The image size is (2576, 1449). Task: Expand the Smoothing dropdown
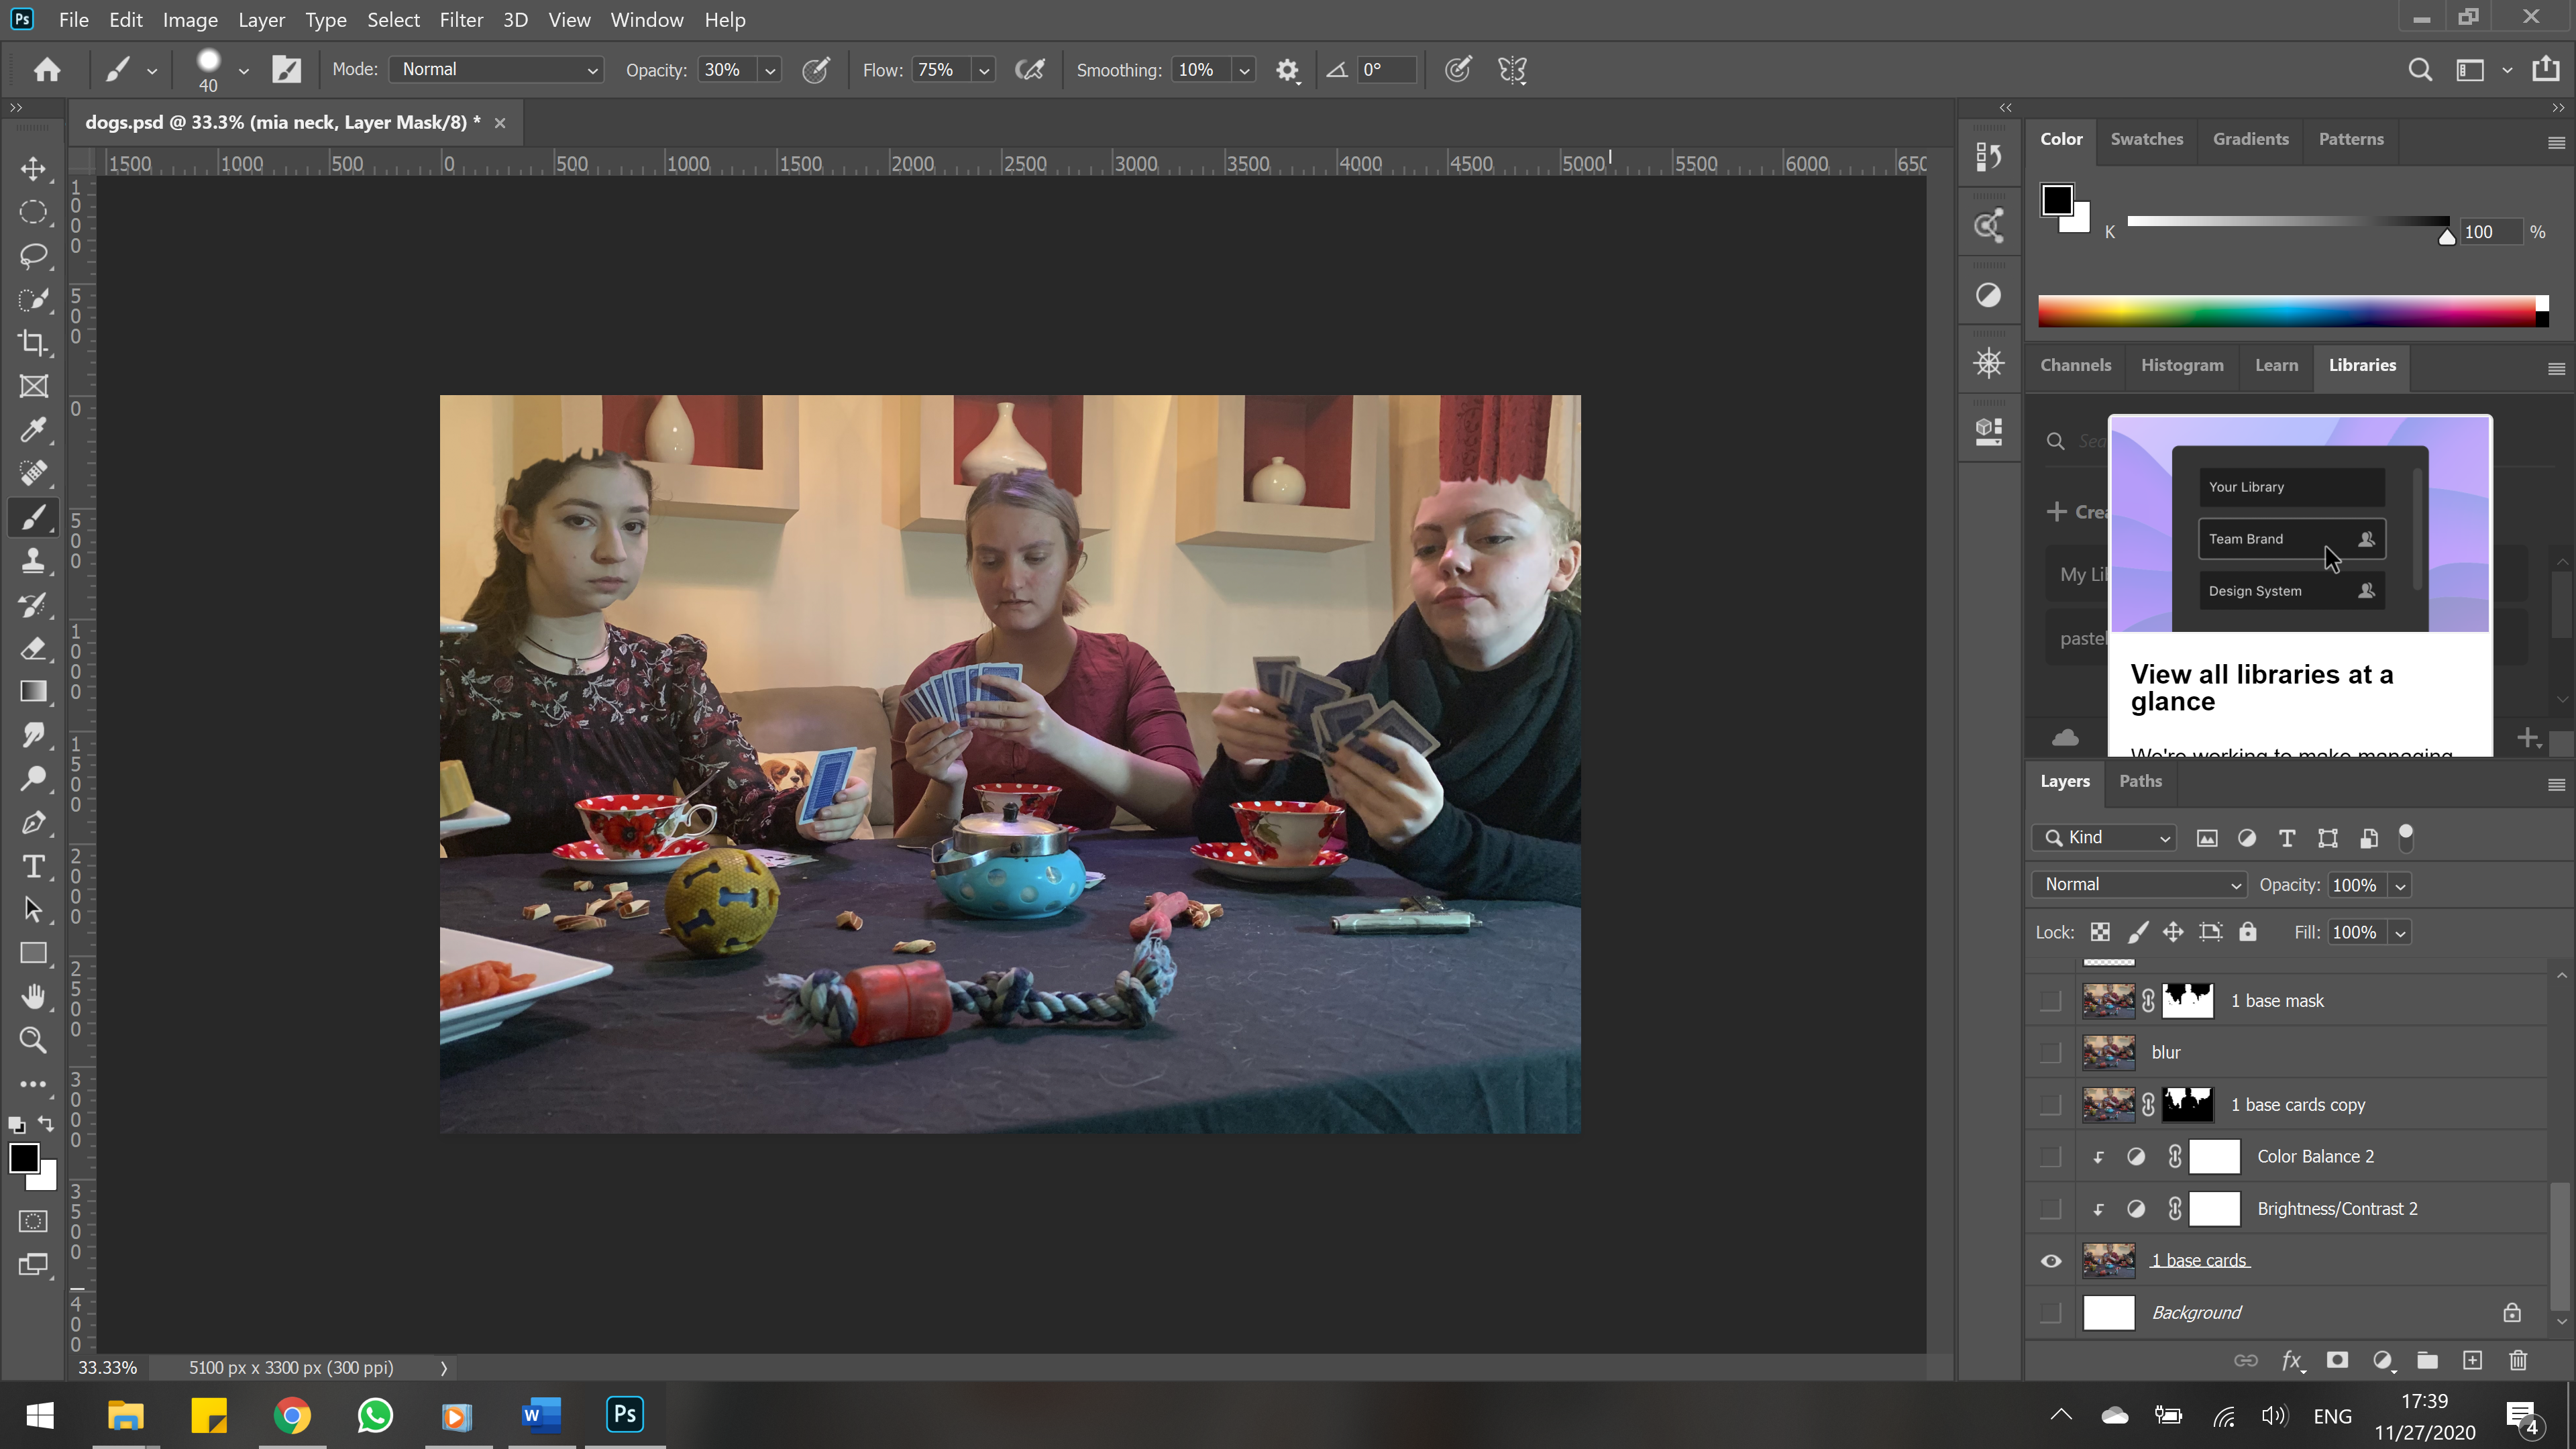point(1244,71)
